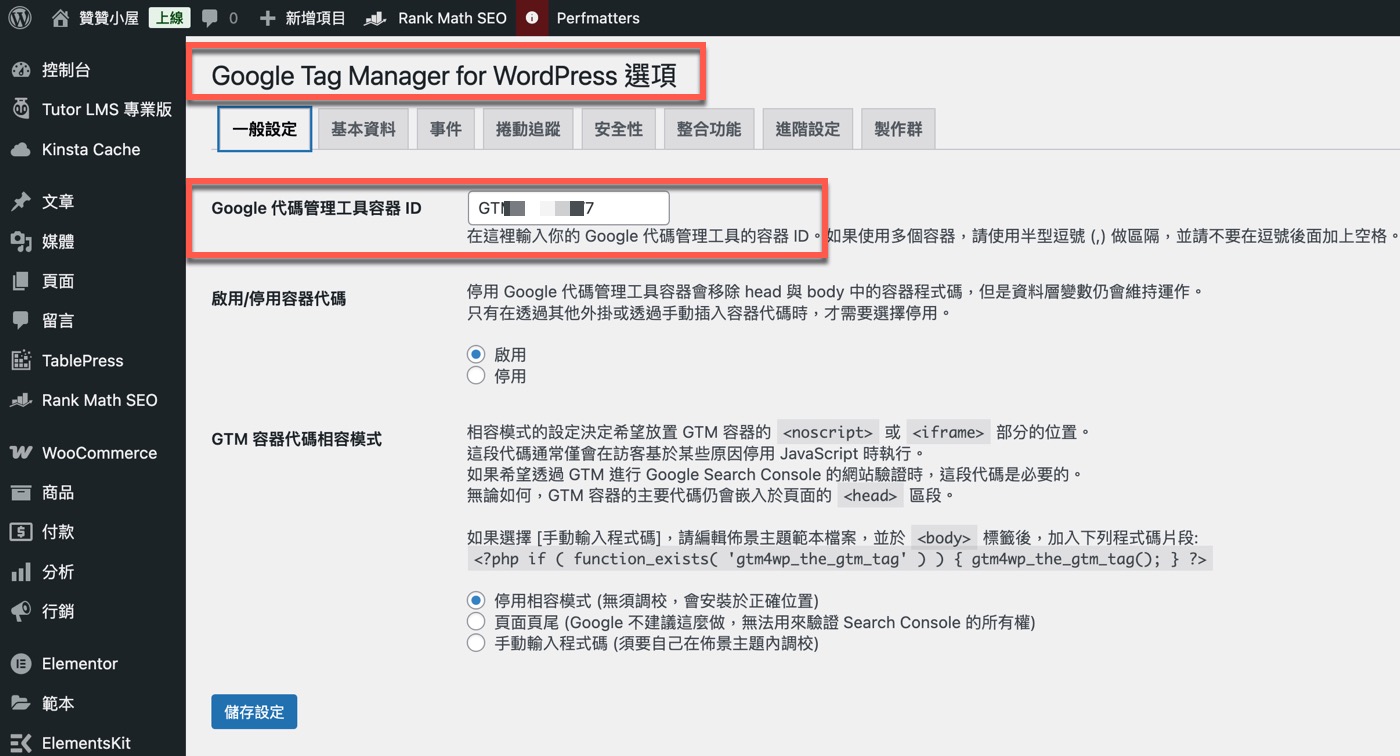Switch to the 進階設定 tab
Image resolution: width=1400 pixels, height=756 pixels.
coord(808,129)
